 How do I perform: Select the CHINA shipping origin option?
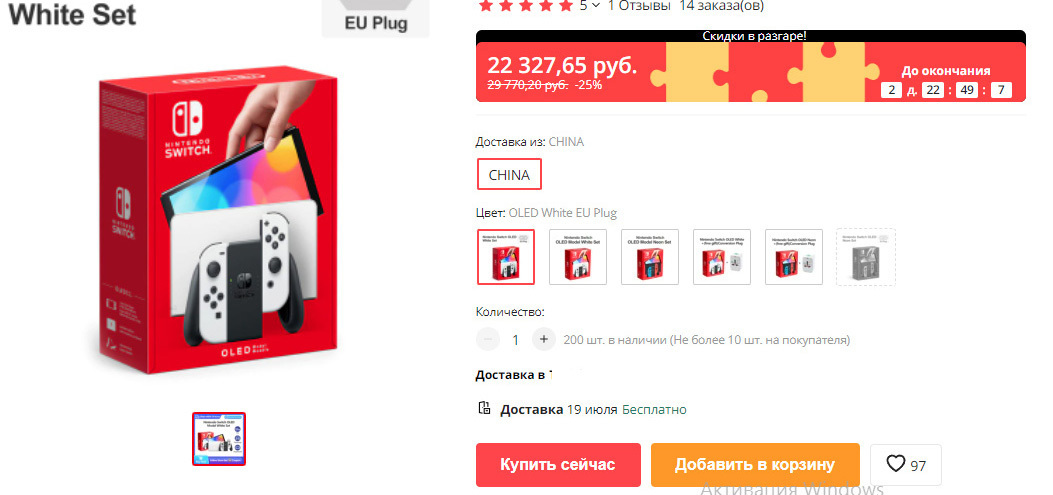click(x=509, y=175)
